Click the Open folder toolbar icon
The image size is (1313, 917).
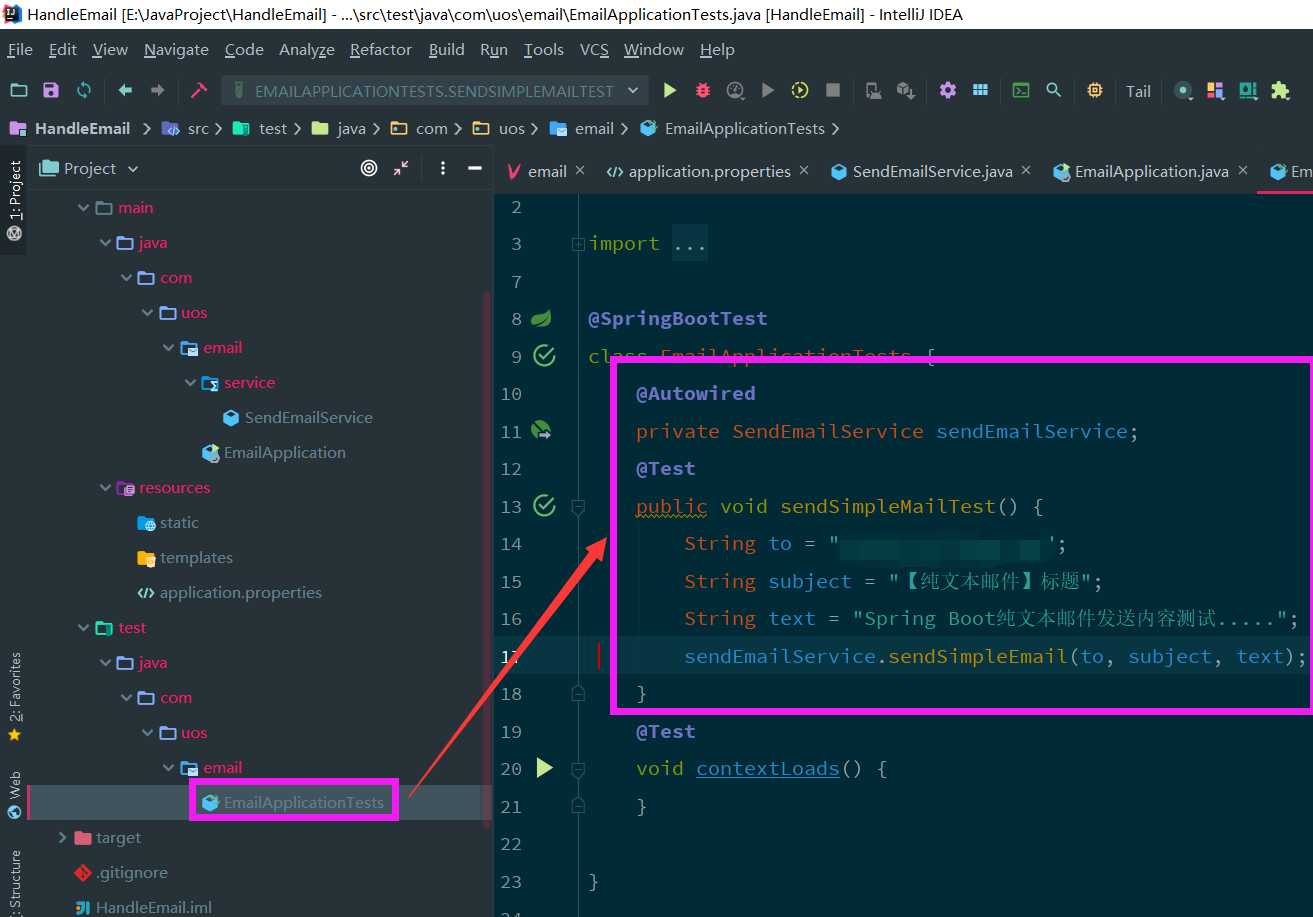(19, 90)
